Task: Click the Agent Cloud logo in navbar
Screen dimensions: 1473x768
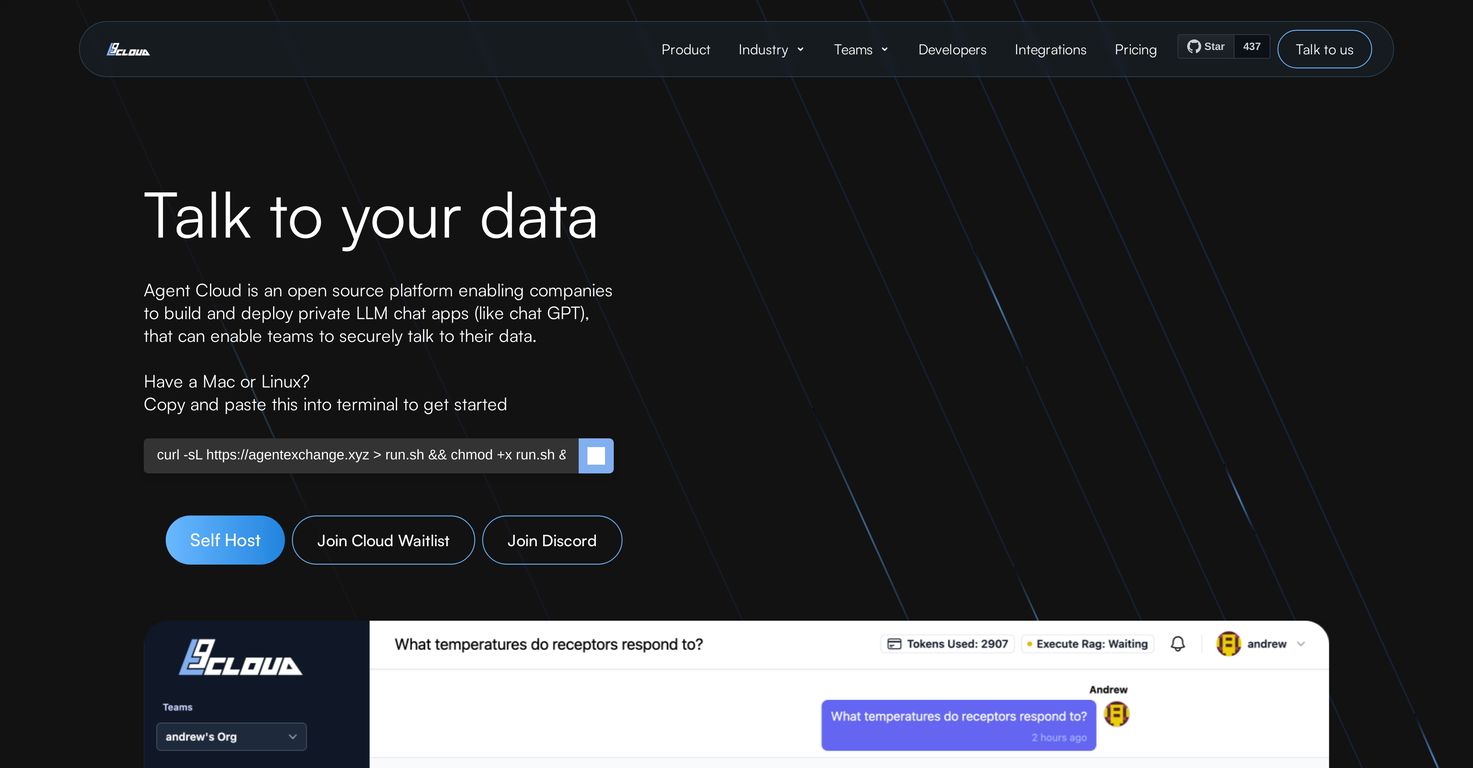Action: click(128, 49)
